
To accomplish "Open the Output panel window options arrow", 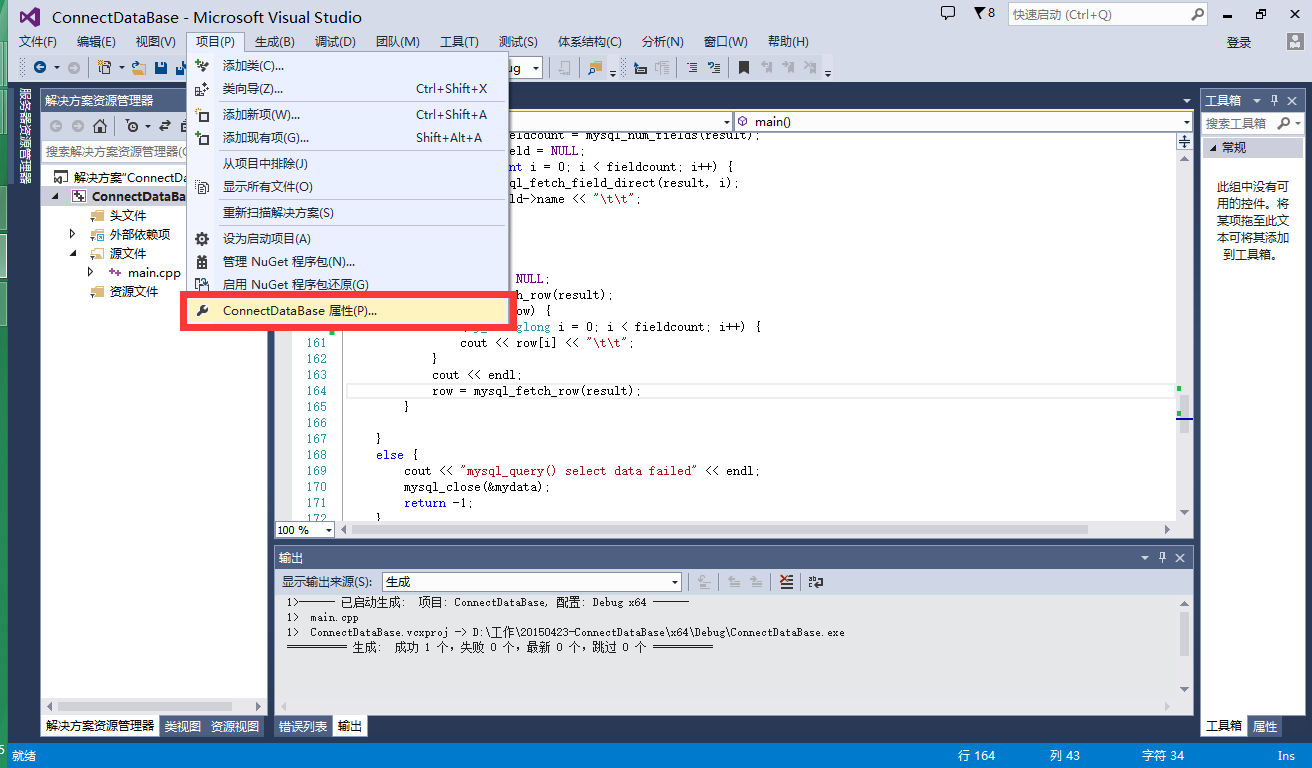I will tap(1145, 557).
